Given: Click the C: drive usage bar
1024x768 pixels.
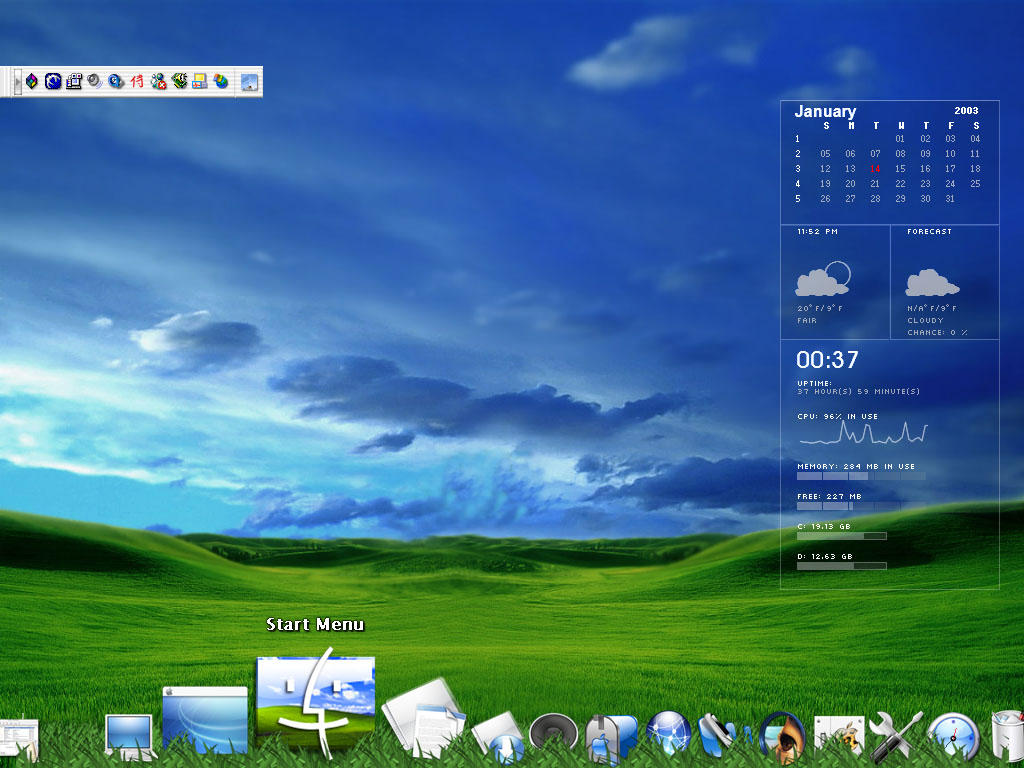Looking at the screenshot, I should coord(842,536).
